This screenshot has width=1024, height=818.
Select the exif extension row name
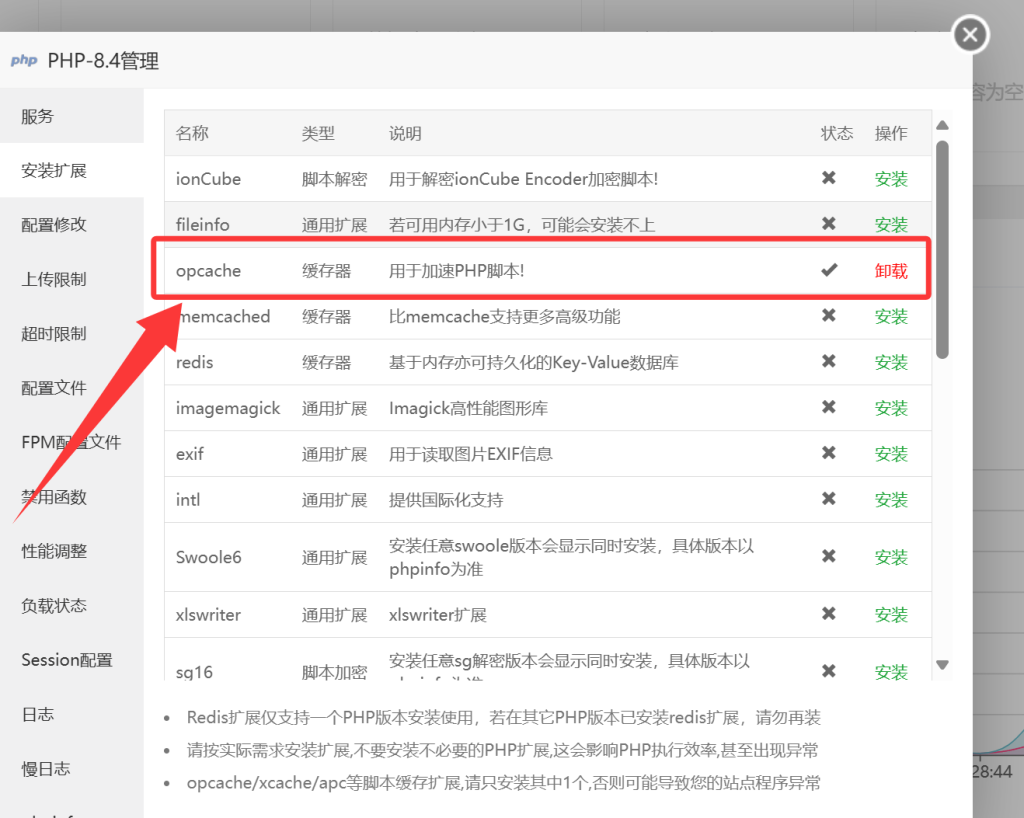[x=190, y=454]
